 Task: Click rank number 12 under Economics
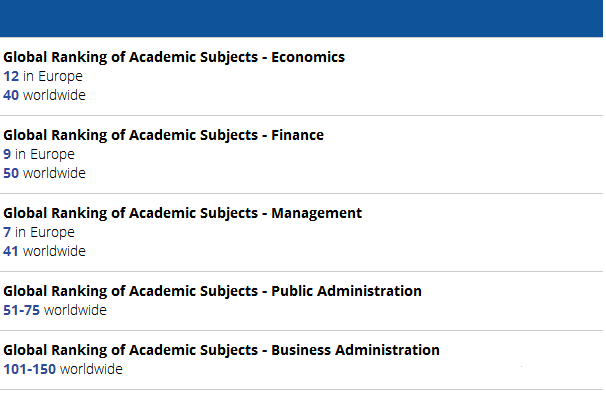(x=11, y=76)
